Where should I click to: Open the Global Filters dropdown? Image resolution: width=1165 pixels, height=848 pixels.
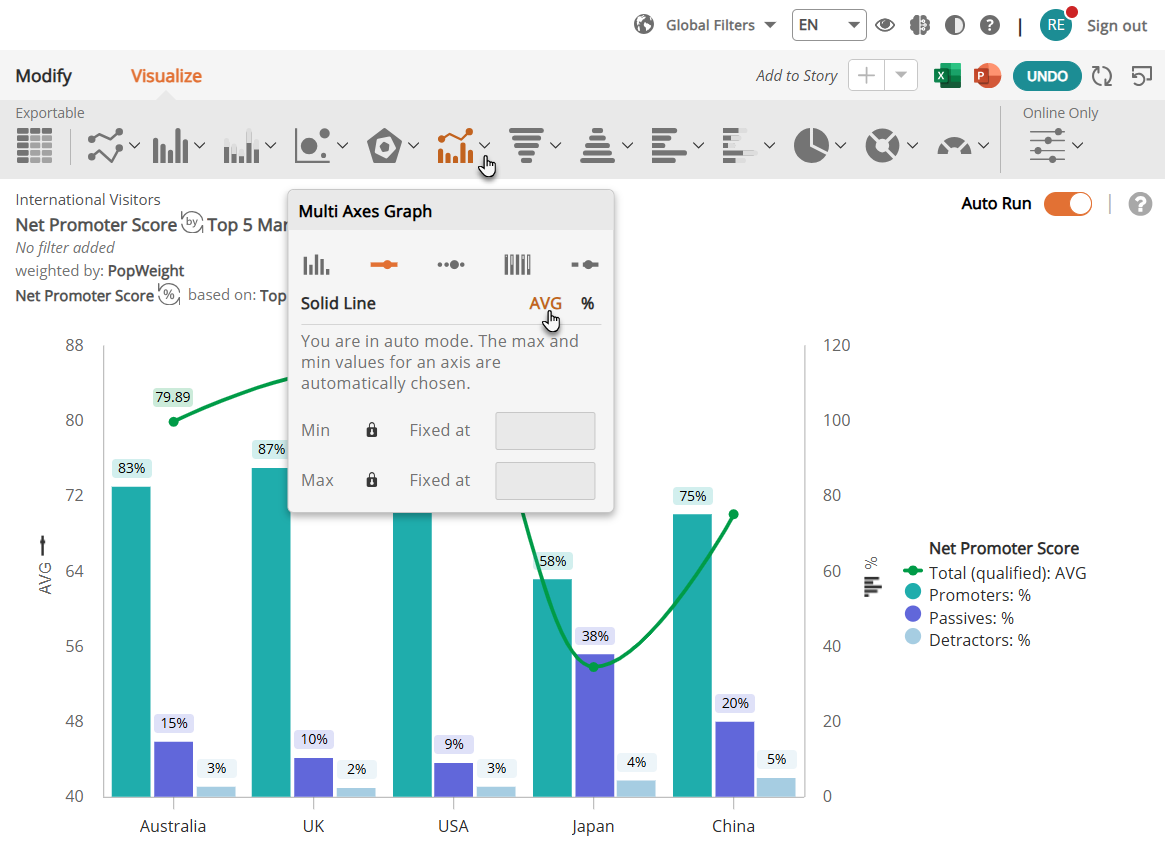(705, 25)
